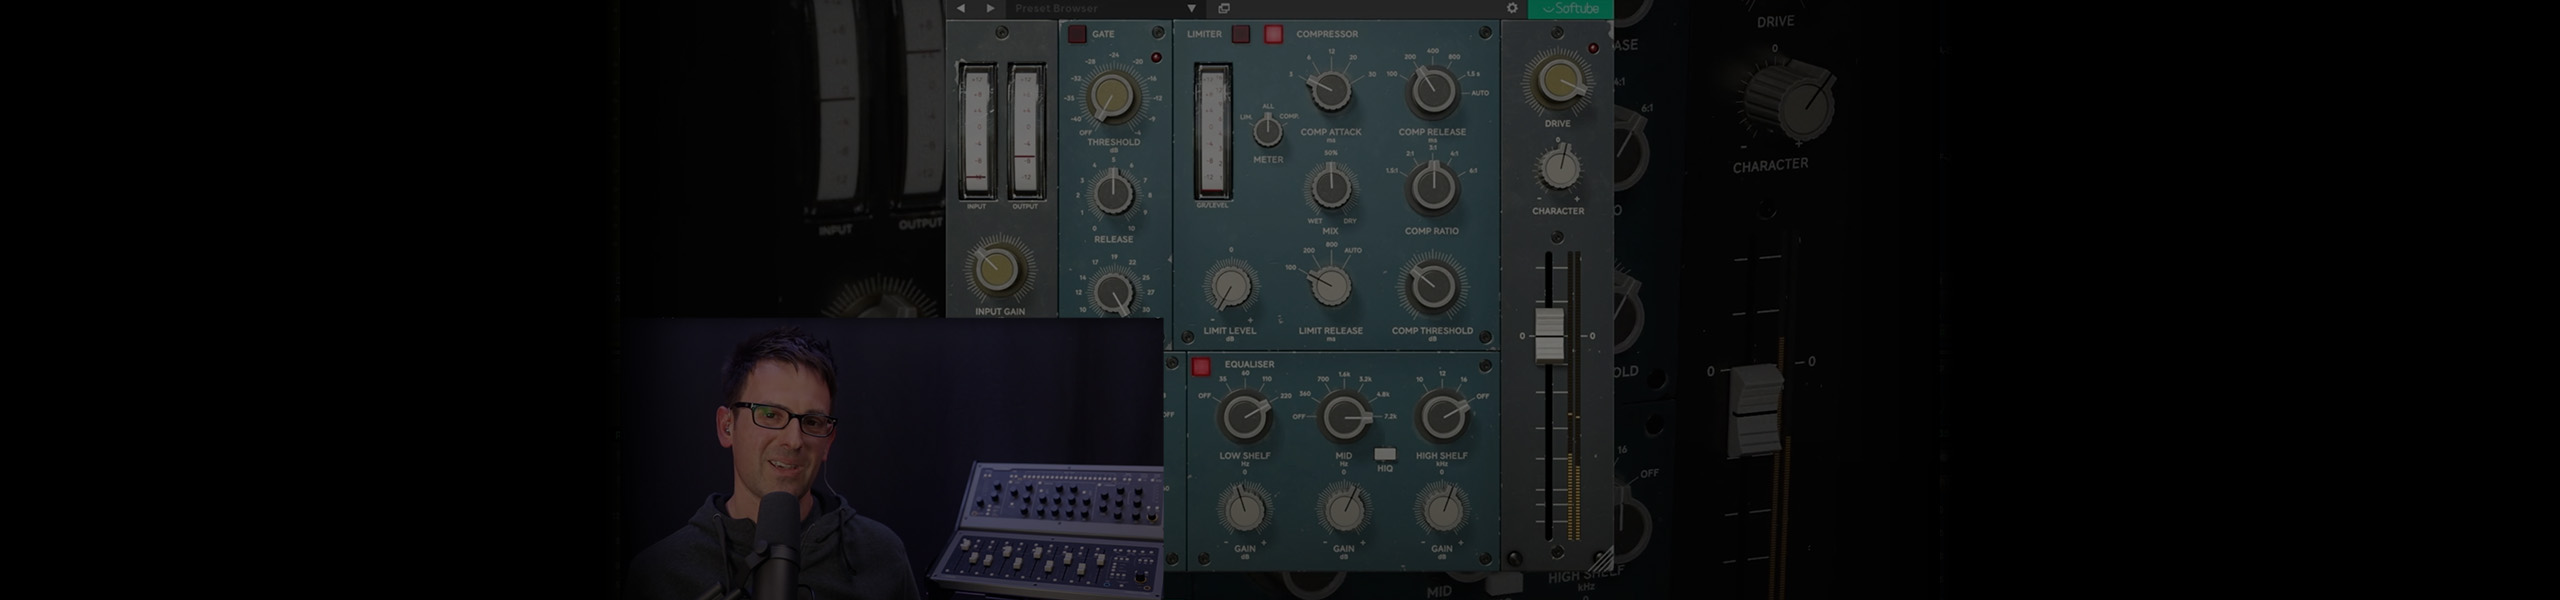Click the Softube logo button
Viewport: 2560px width, 600px height.
click(1570, 8)
